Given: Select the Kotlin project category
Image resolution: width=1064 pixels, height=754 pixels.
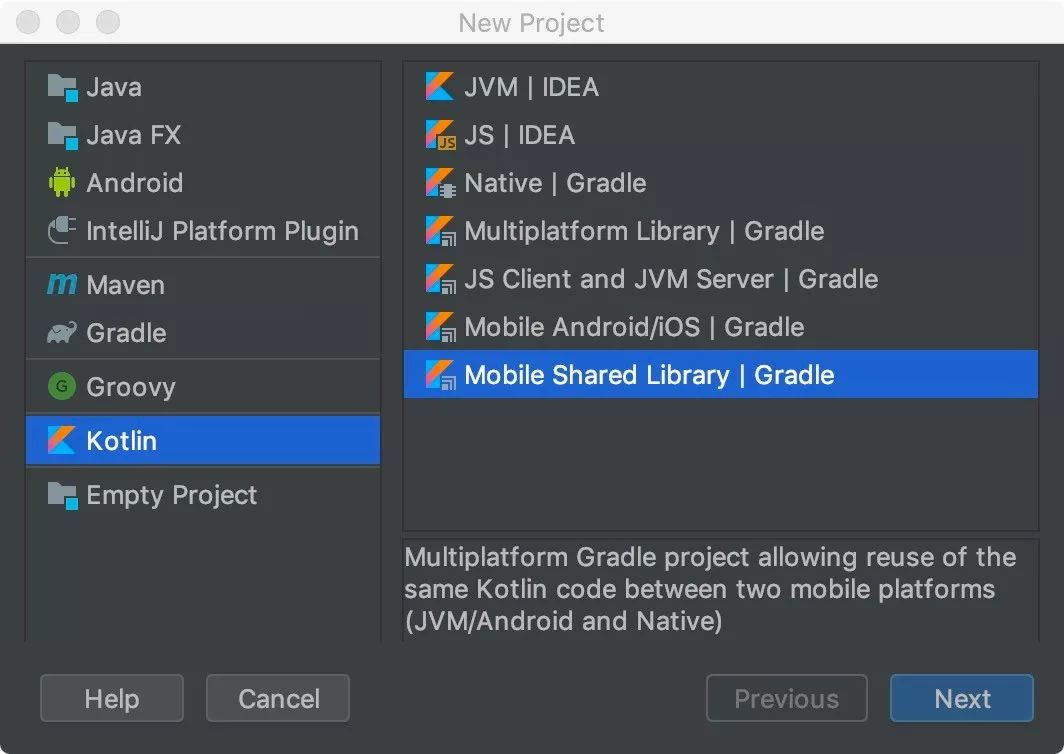Looking at the screenshot, I should click(x=203, y=440).
